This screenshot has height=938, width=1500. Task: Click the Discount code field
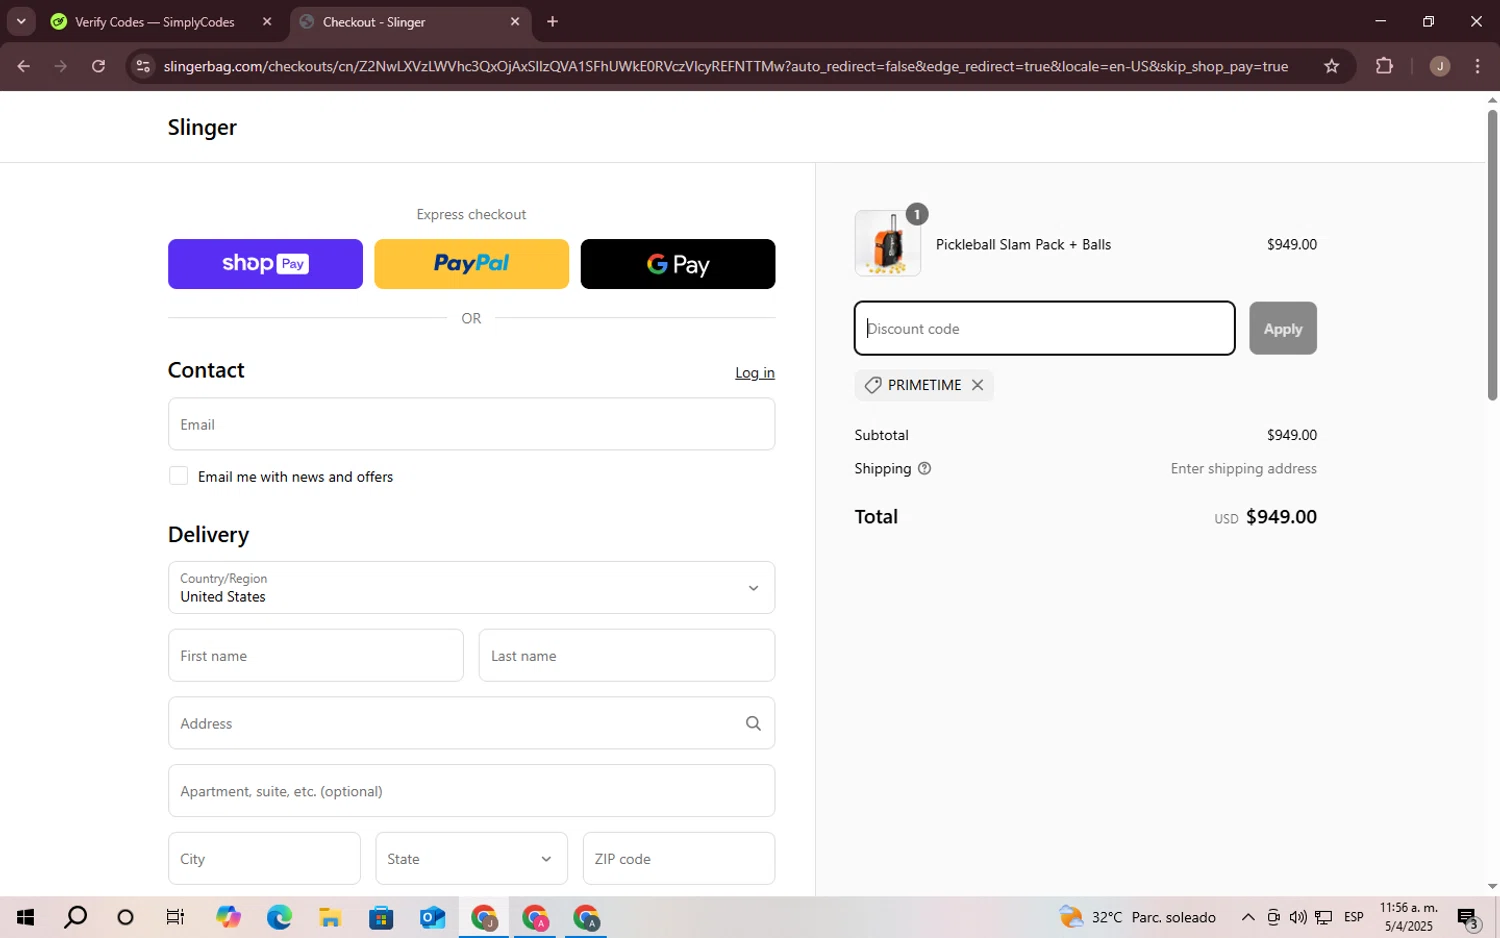click(1044, 328)
